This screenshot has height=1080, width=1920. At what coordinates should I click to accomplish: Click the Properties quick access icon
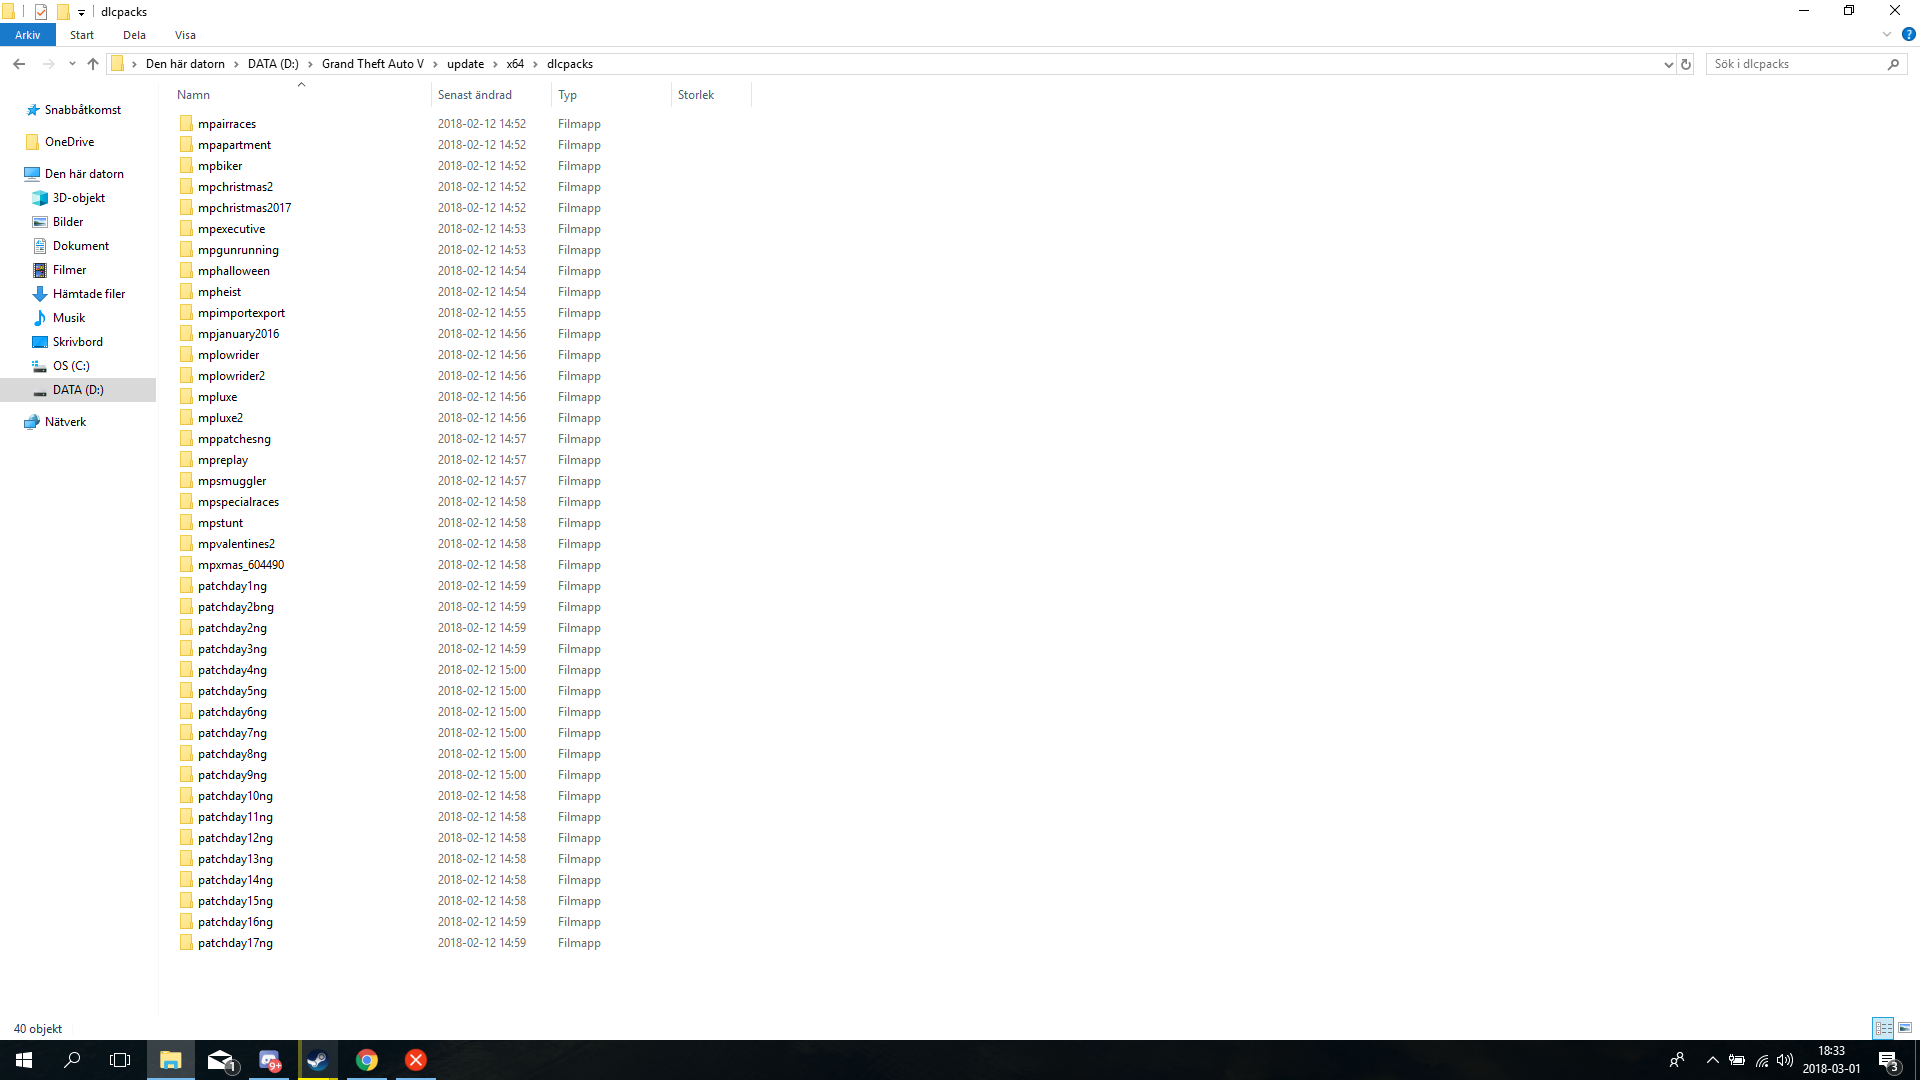[41, 12]
